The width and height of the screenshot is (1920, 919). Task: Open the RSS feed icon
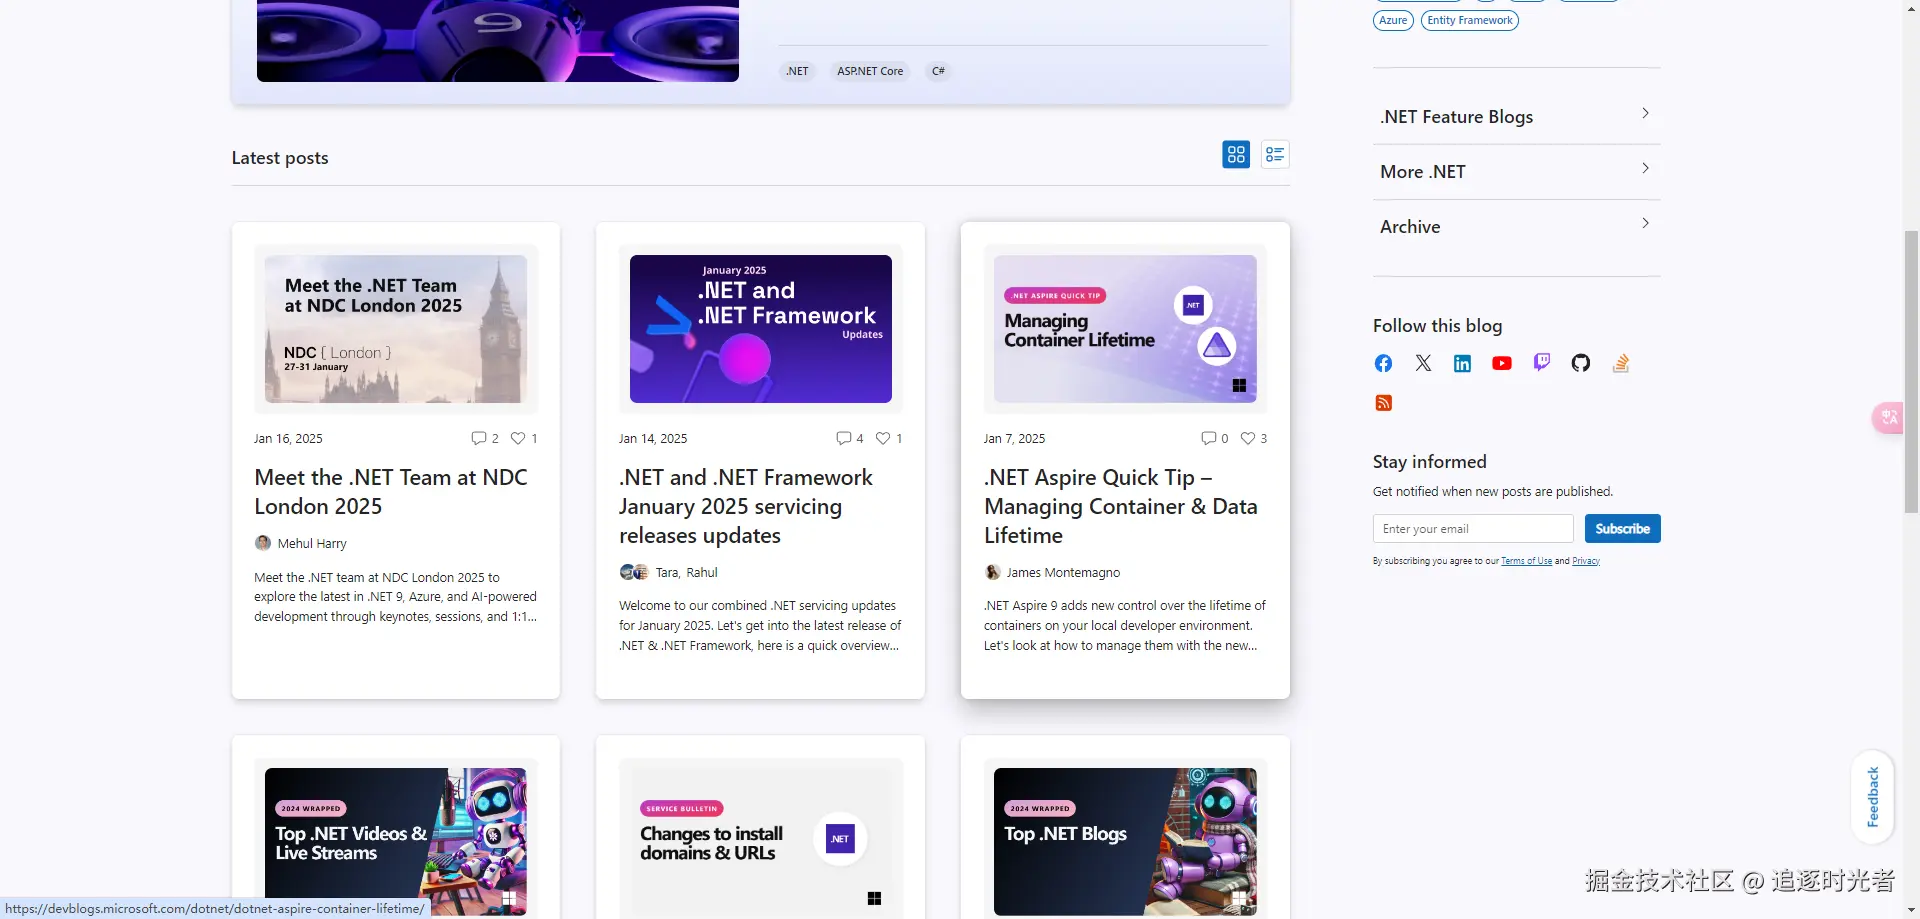coord(1383,403)
